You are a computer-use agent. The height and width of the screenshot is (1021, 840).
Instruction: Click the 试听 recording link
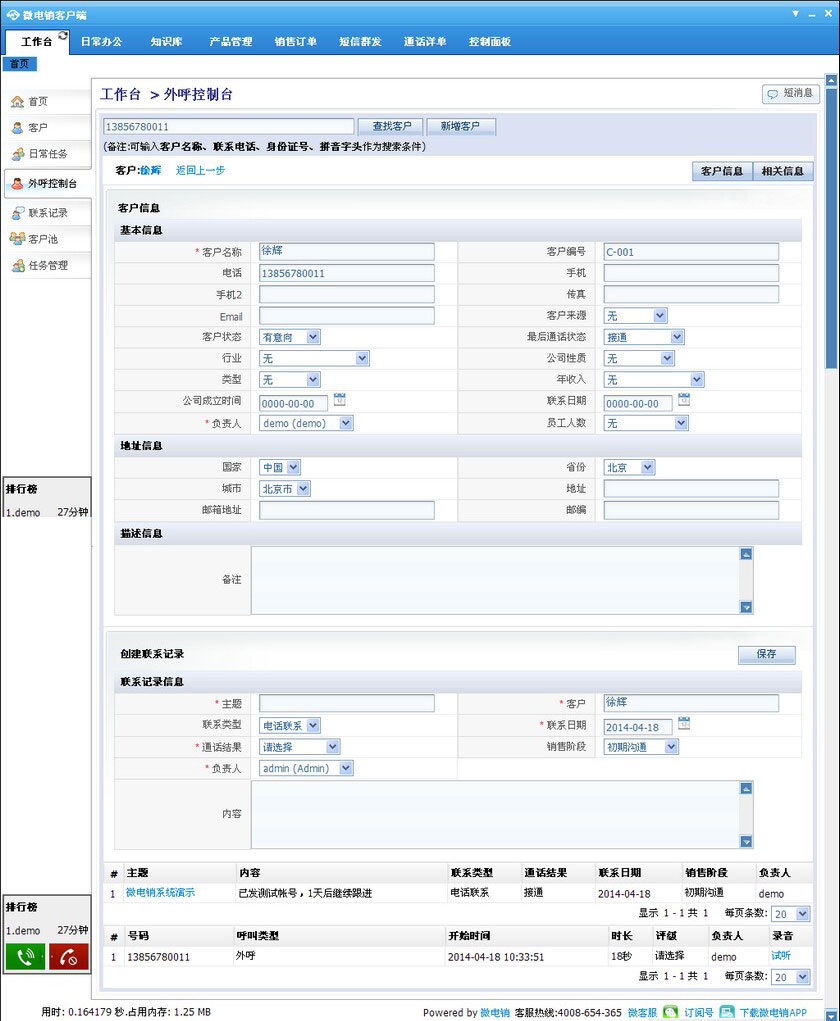780,956
